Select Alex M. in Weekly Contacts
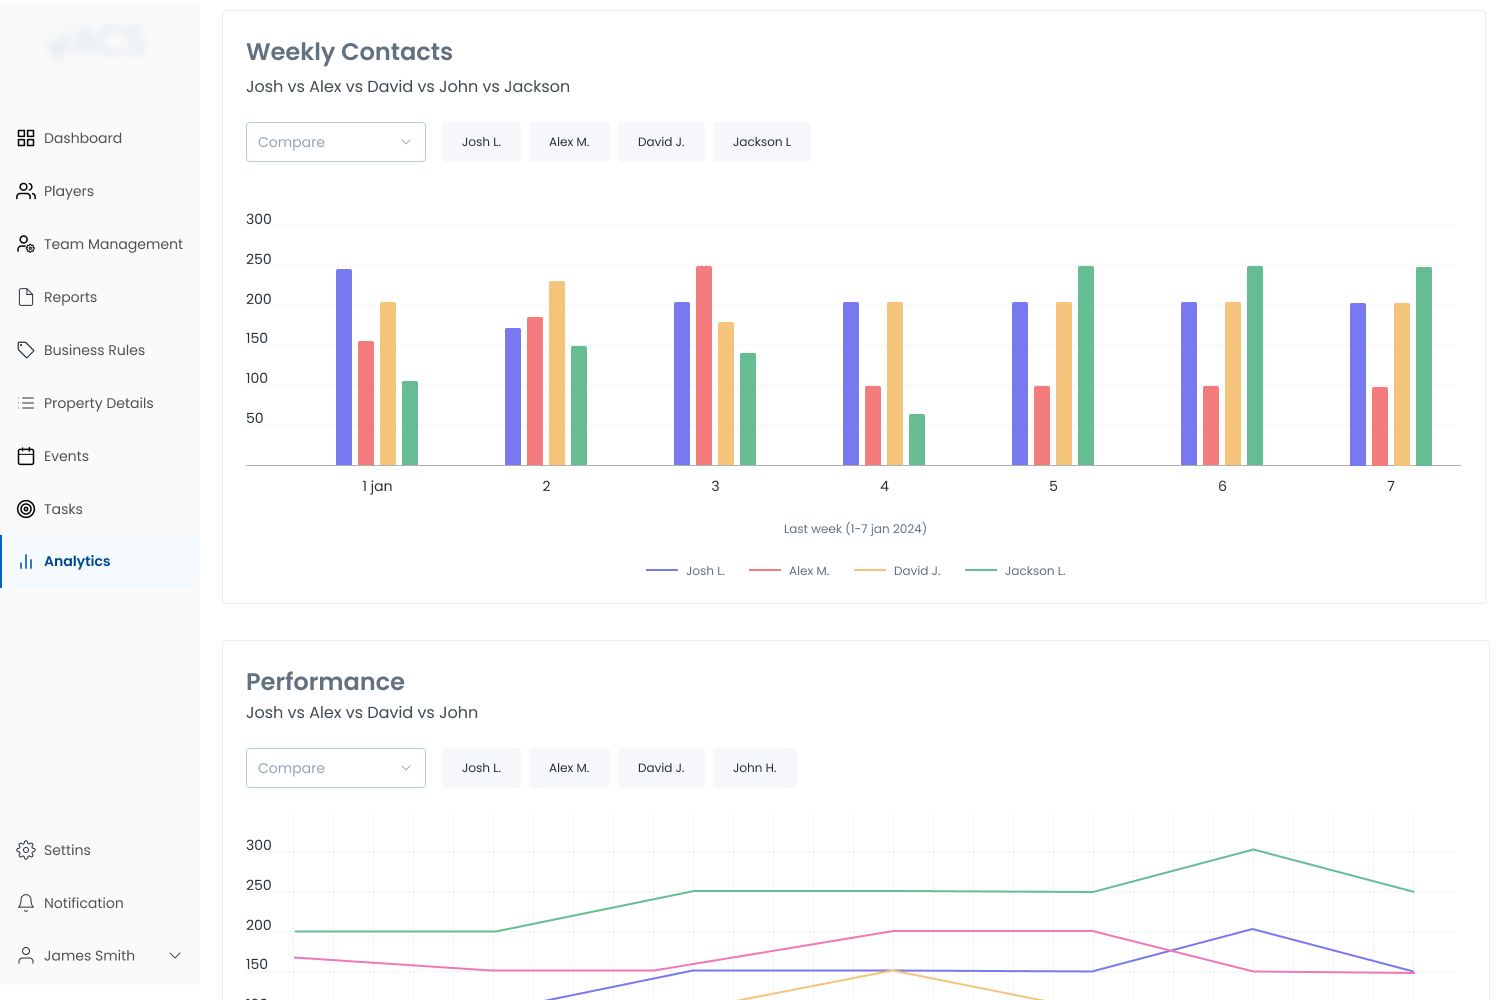The height and width of the screenshot is (1000, 1512). (569, 142)
